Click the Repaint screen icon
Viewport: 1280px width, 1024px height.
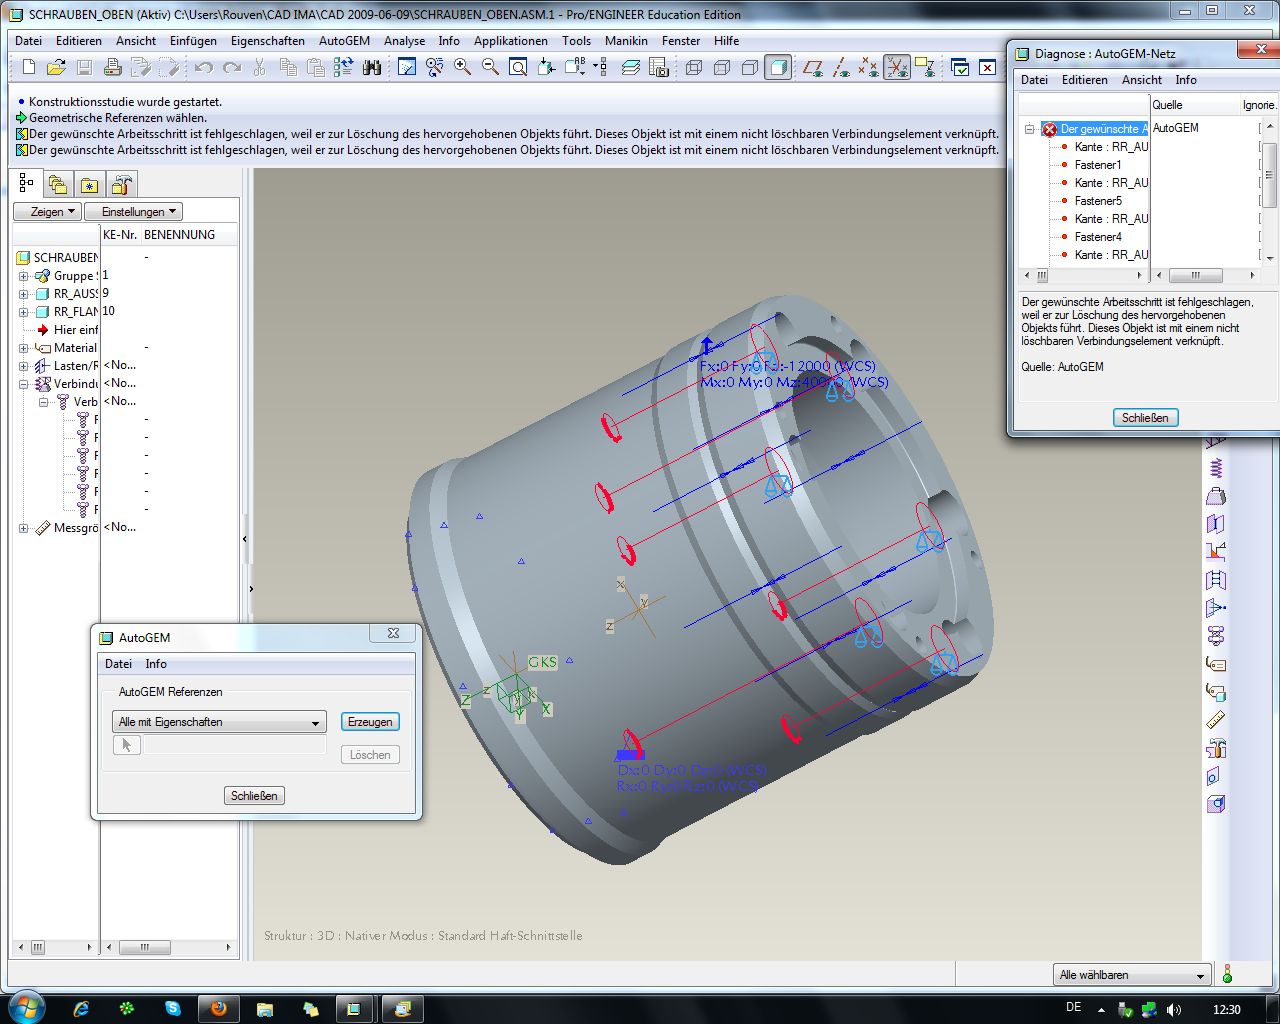coord(407,67)
